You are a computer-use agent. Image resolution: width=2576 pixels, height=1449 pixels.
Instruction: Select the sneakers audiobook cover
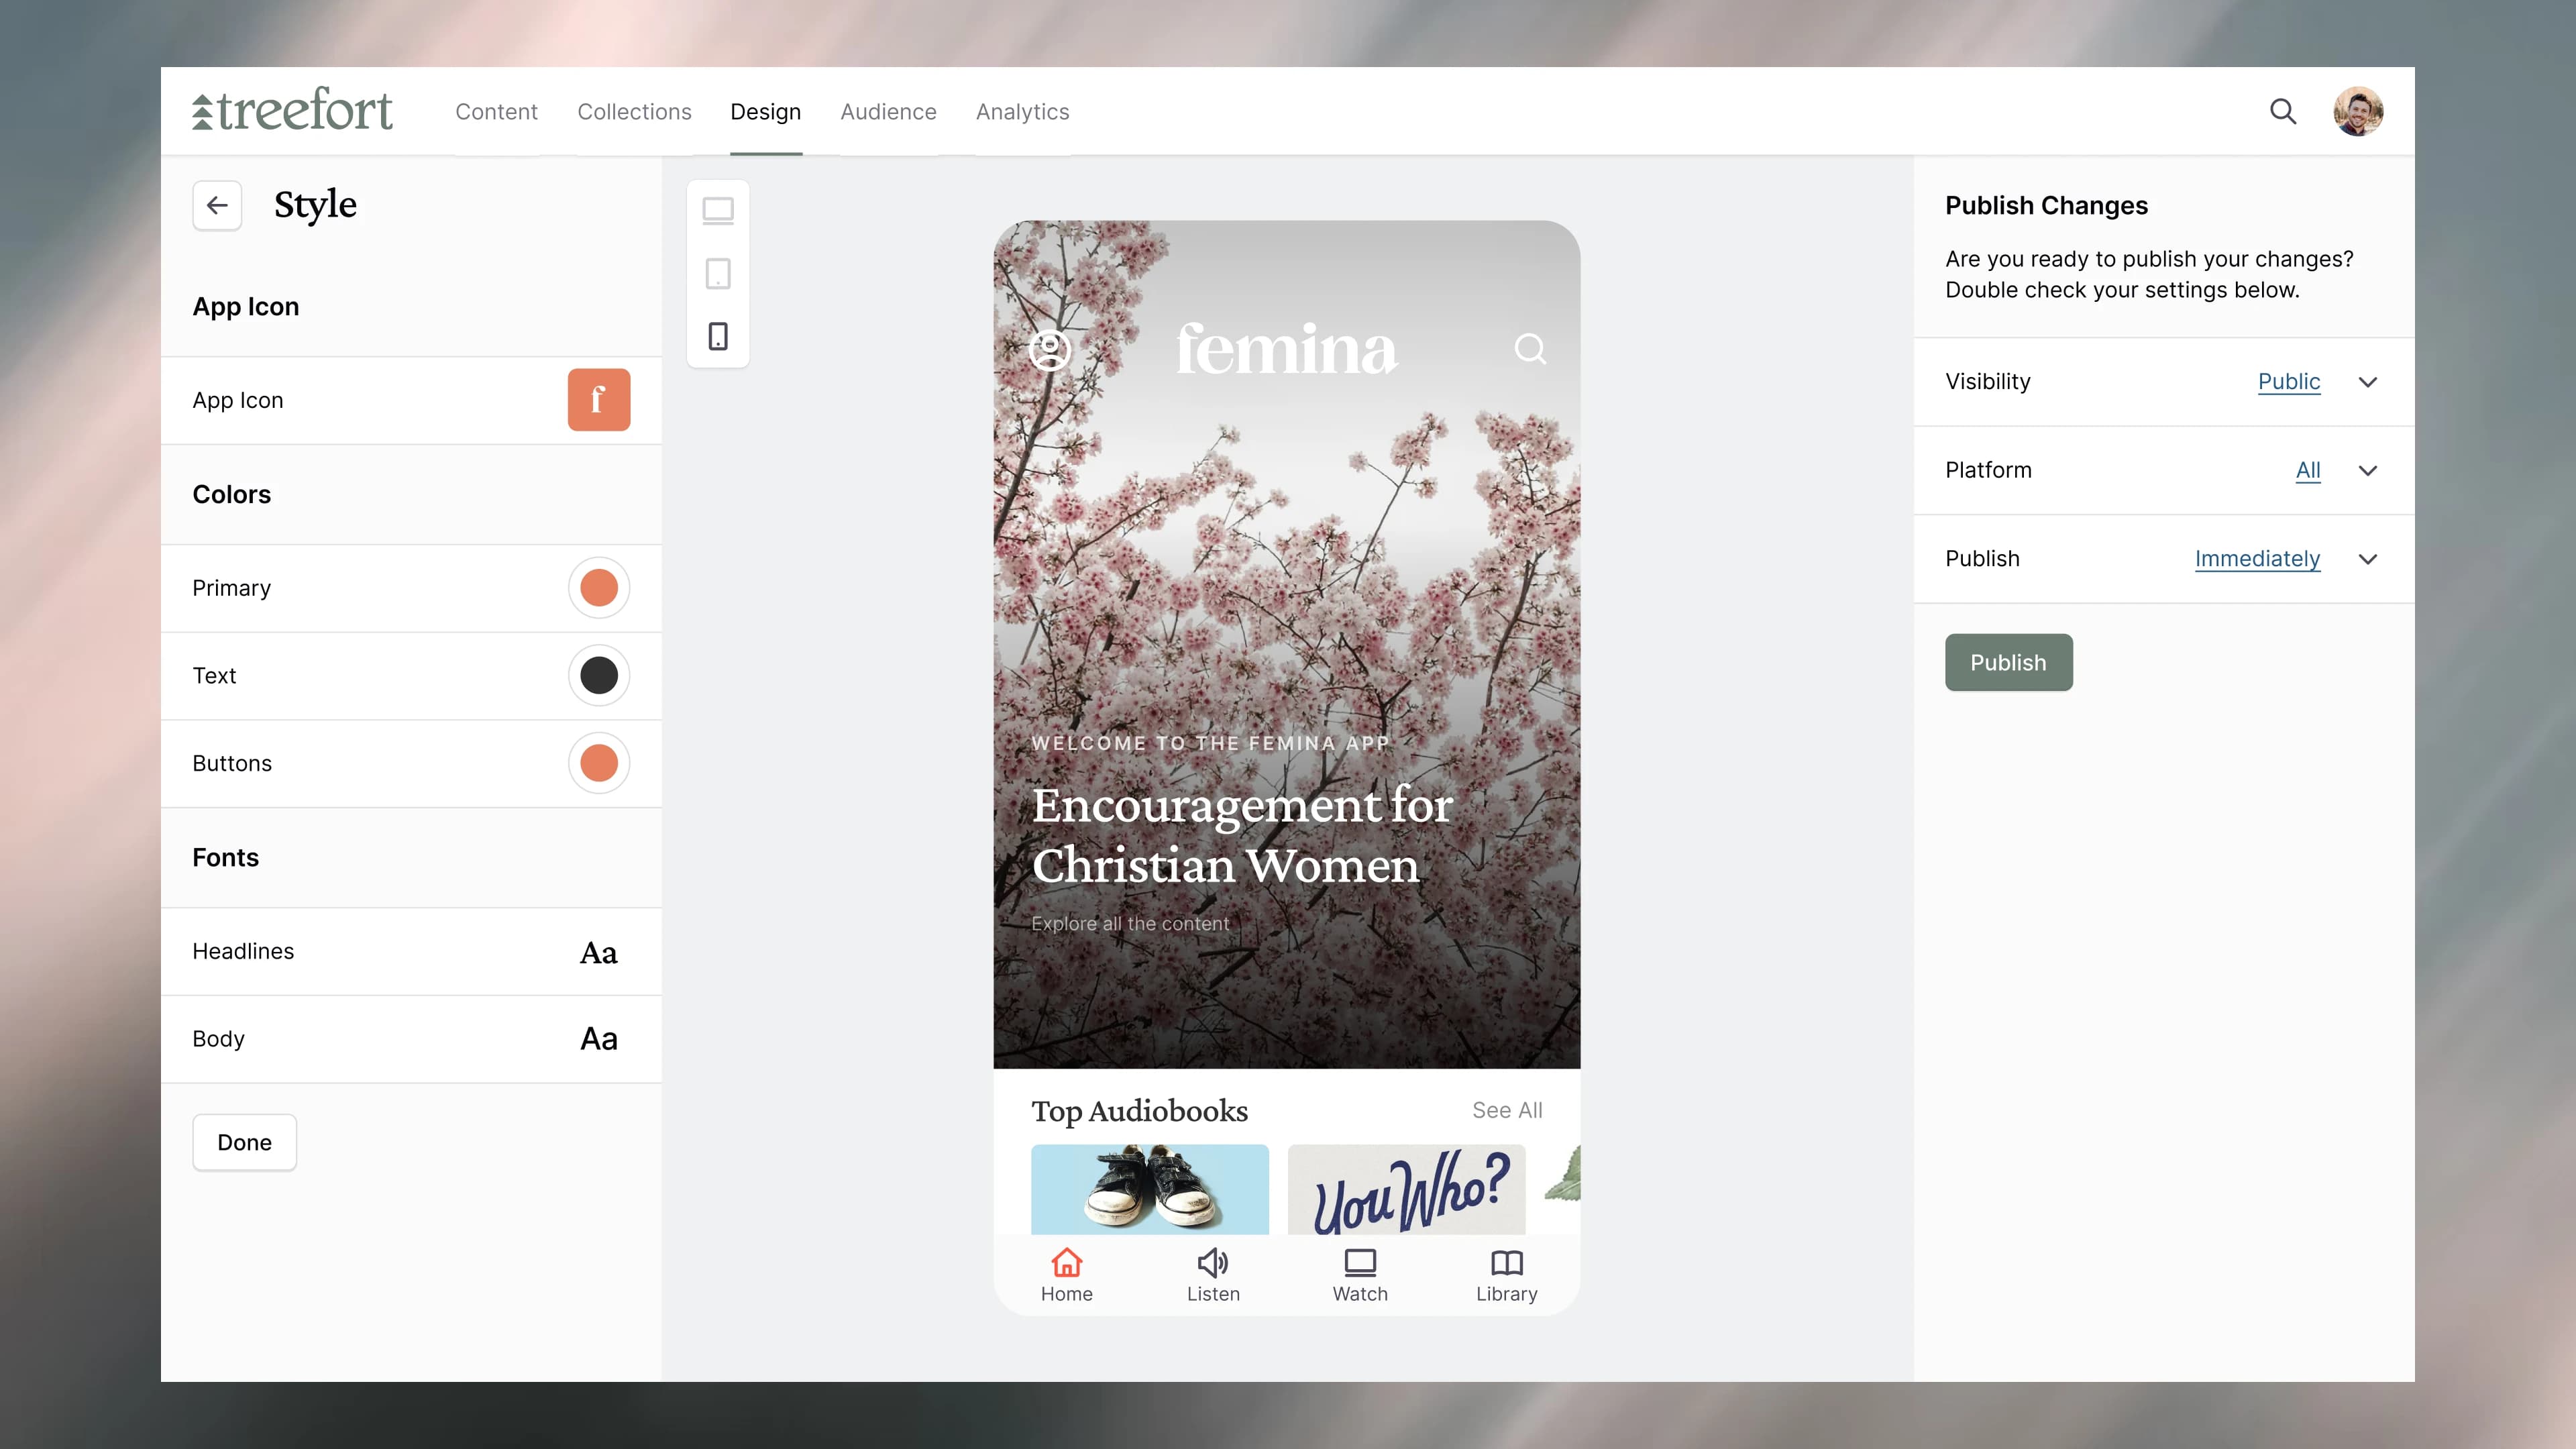(1150, 1189)
